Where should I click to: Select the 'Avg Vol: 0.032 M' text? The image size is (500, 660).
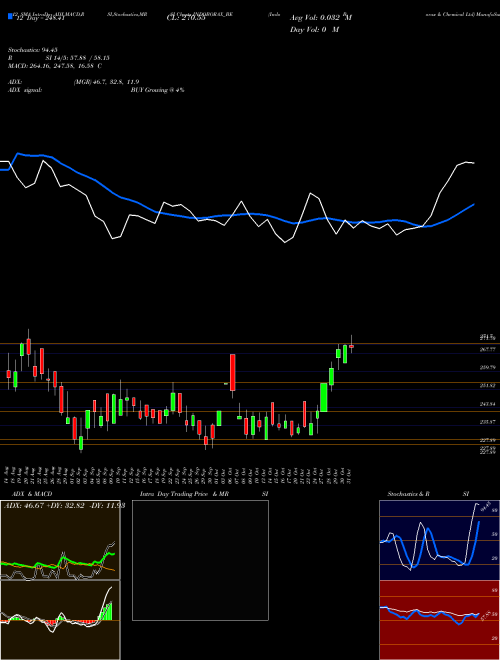(x=321, y=18)
